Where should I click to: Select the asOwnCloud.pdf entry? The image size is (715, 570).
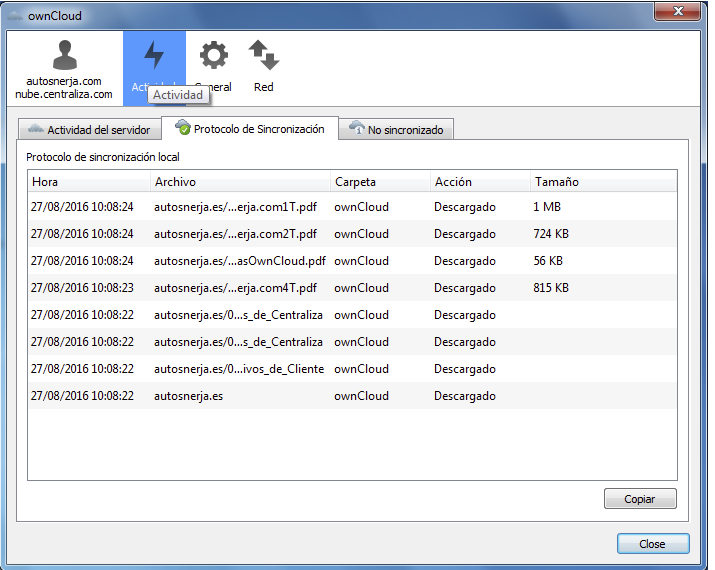(240, 261)
